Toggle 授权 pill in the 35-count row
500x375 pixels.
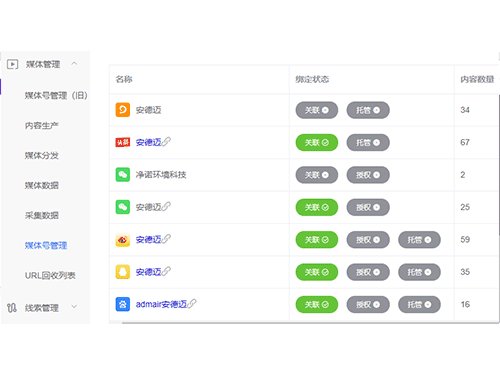coord(368,272)
